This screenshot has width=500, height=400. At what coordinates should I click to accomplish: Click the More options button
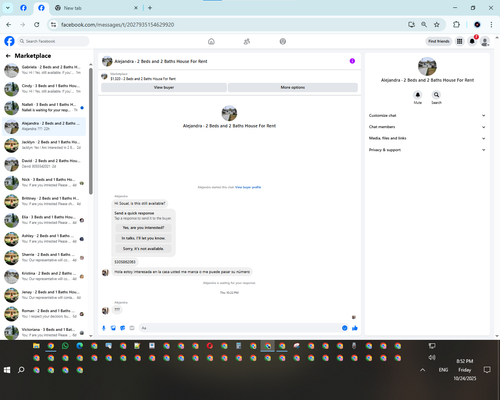point(293,87)
